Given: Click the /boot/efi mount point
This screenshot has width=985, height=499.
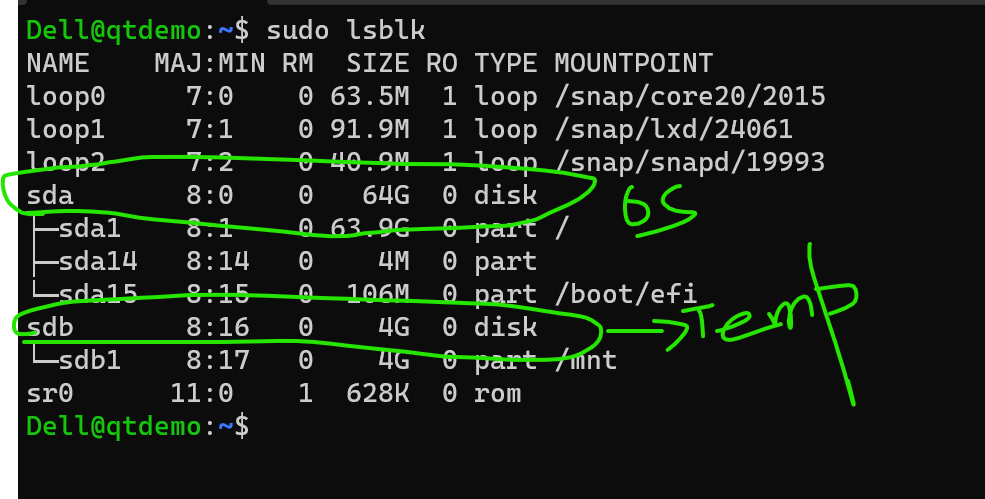Looking at the screenshot, I should 626,294.
